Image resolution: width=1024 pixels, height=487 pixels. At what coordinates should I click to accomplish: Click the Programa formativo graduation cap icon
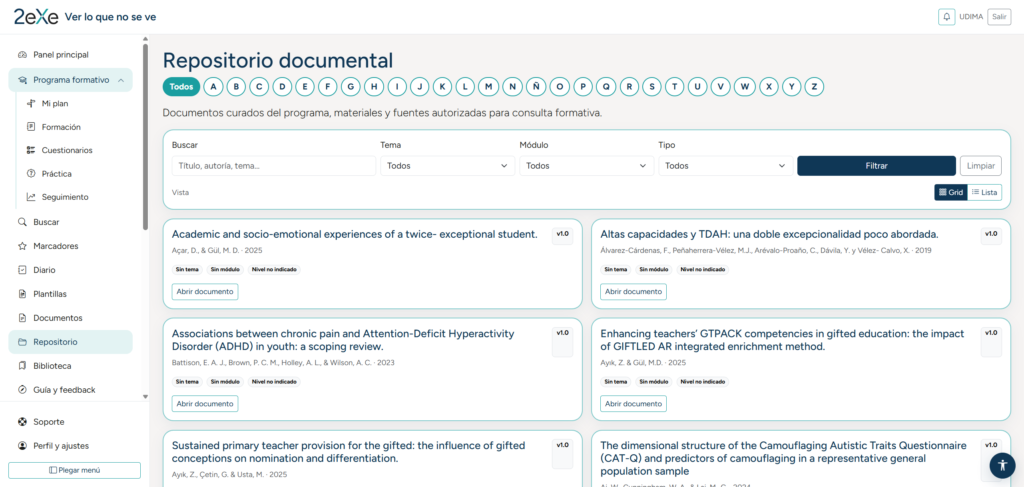[x=22, y=80]
